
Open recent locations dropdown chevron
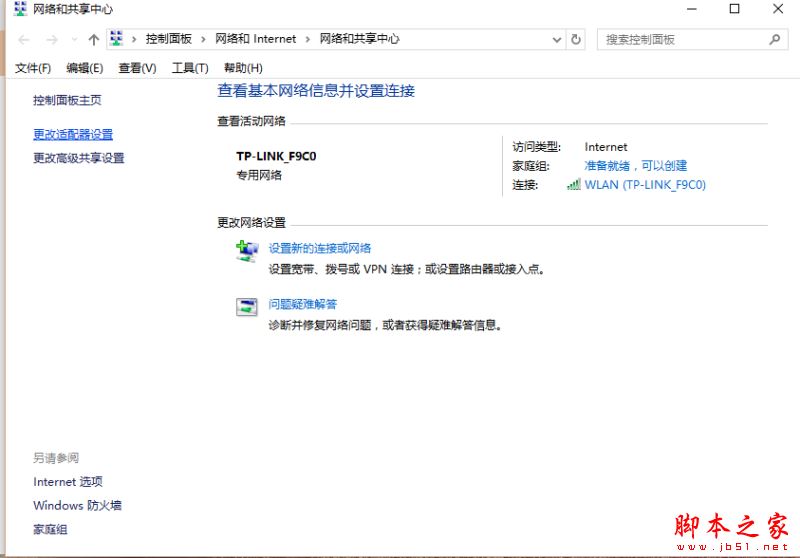click(x=74, y=39)
